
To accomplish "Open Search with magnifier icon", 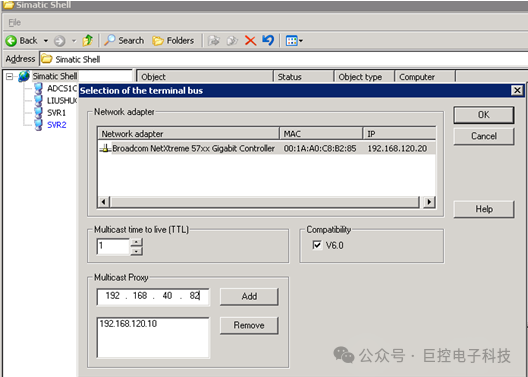I will (110, 40).
